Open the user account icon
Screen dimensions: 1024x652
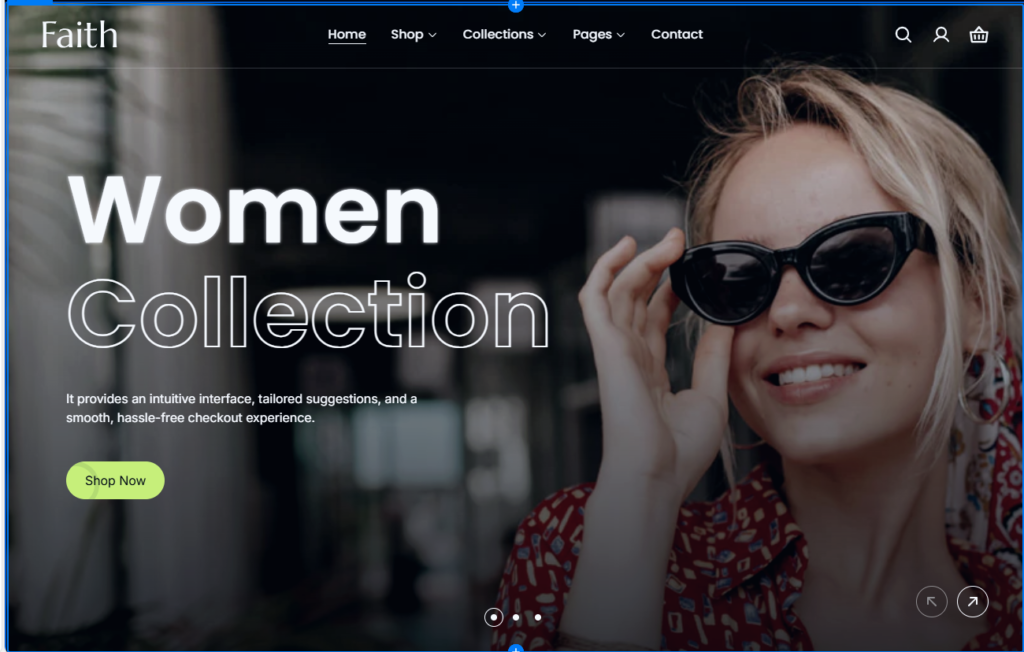(941, 35)
